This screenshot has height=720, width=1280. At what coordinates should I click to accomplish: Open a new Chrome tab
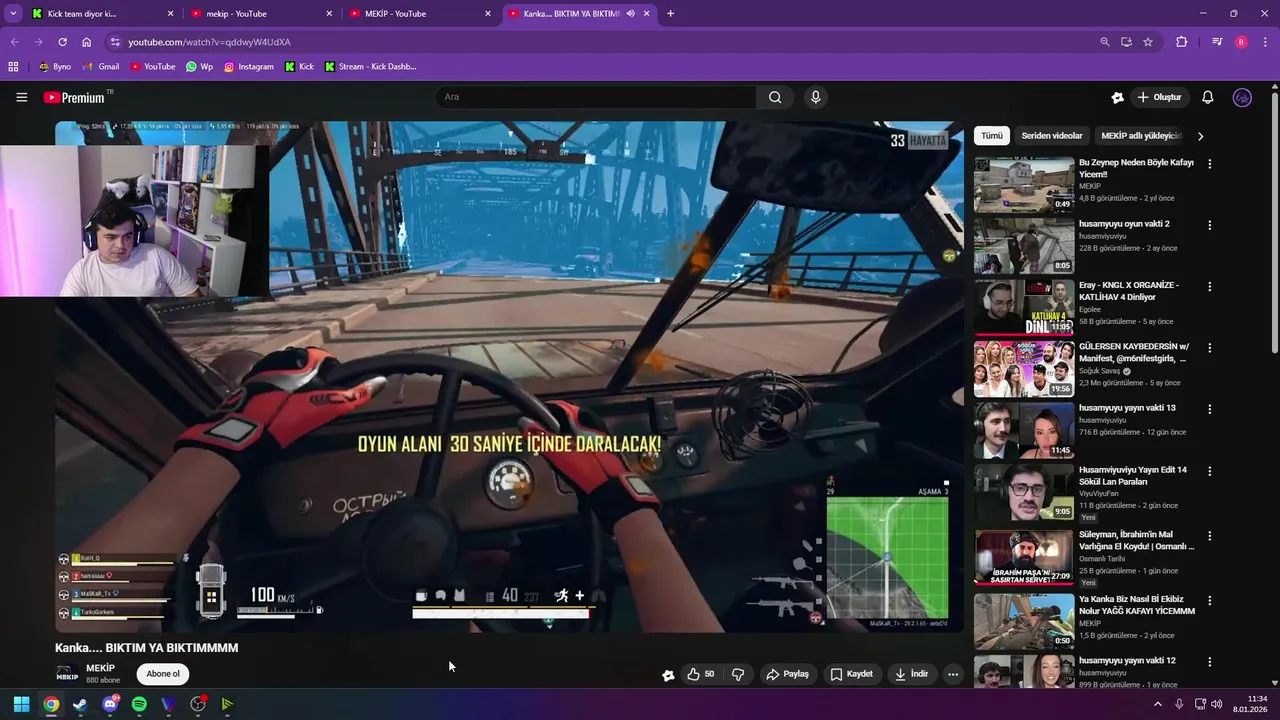pos(670,14)
